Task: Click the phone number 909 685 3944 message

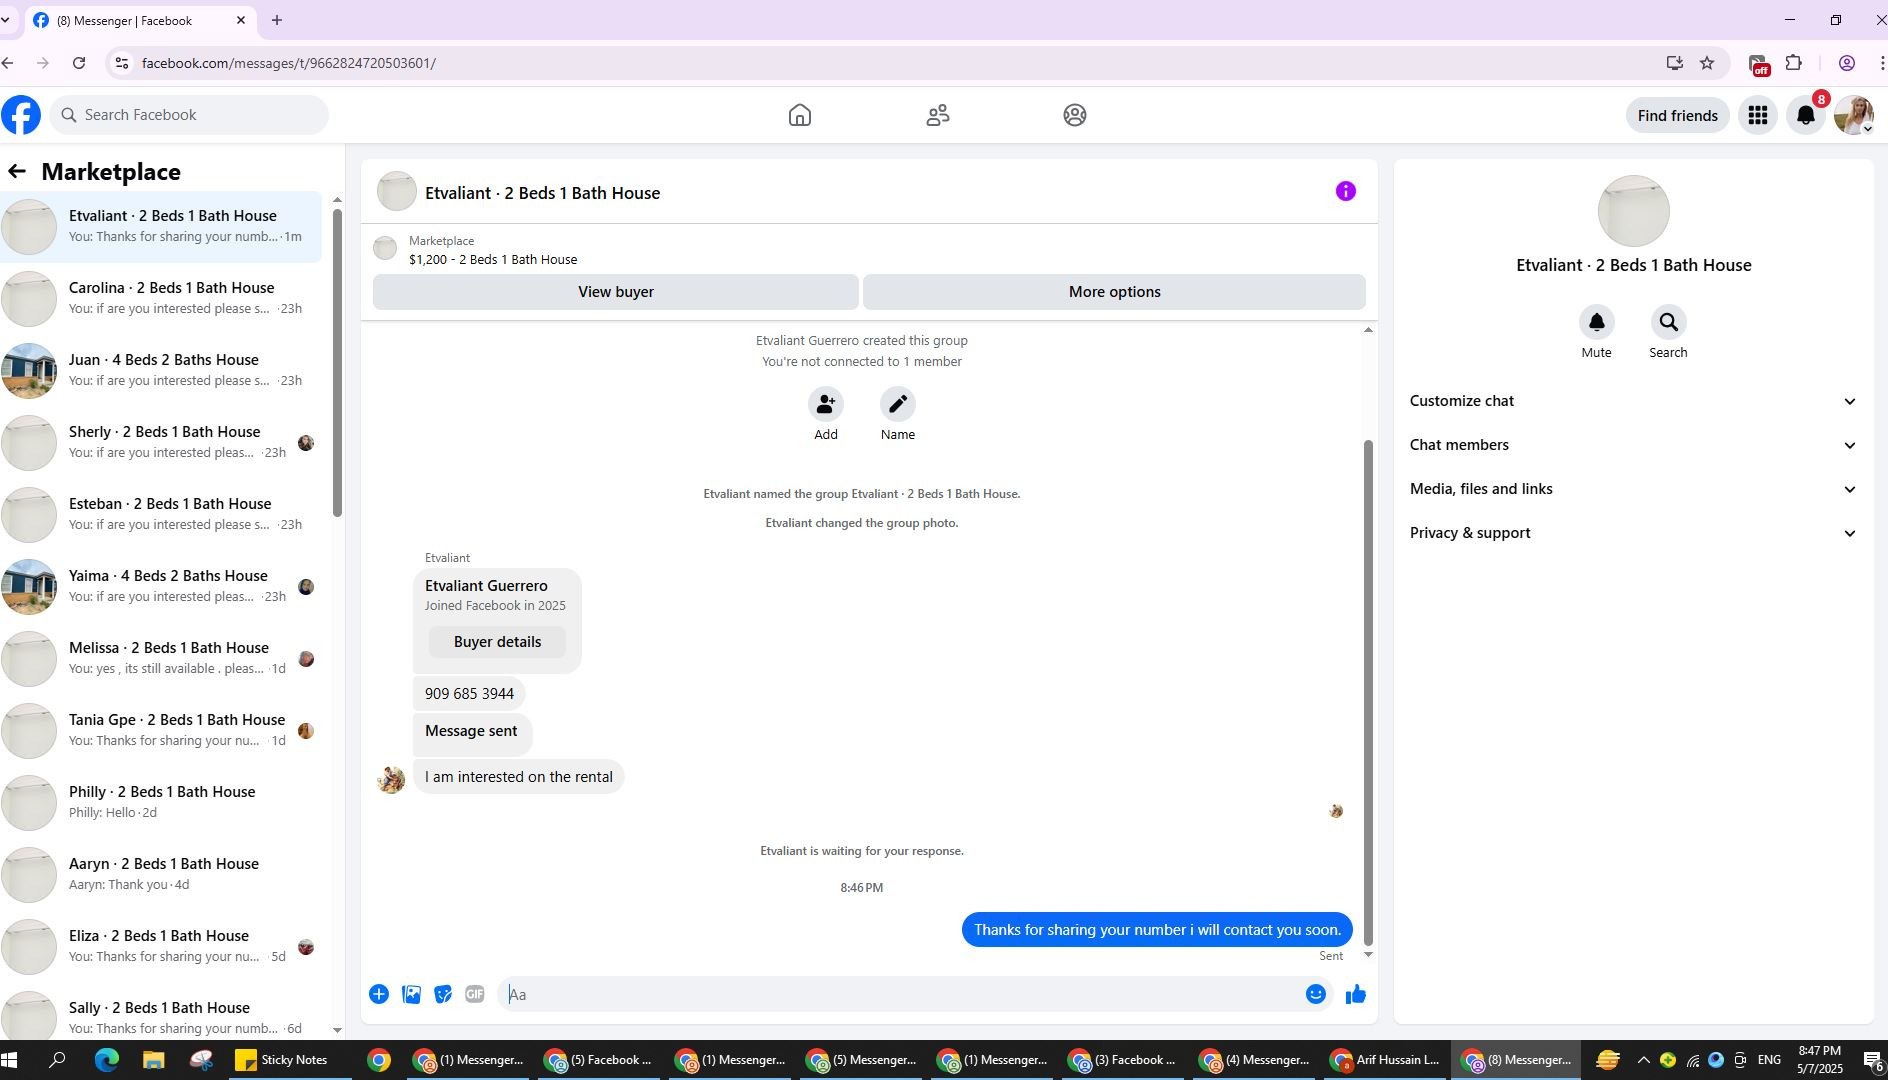Action: tap(469, 694)
